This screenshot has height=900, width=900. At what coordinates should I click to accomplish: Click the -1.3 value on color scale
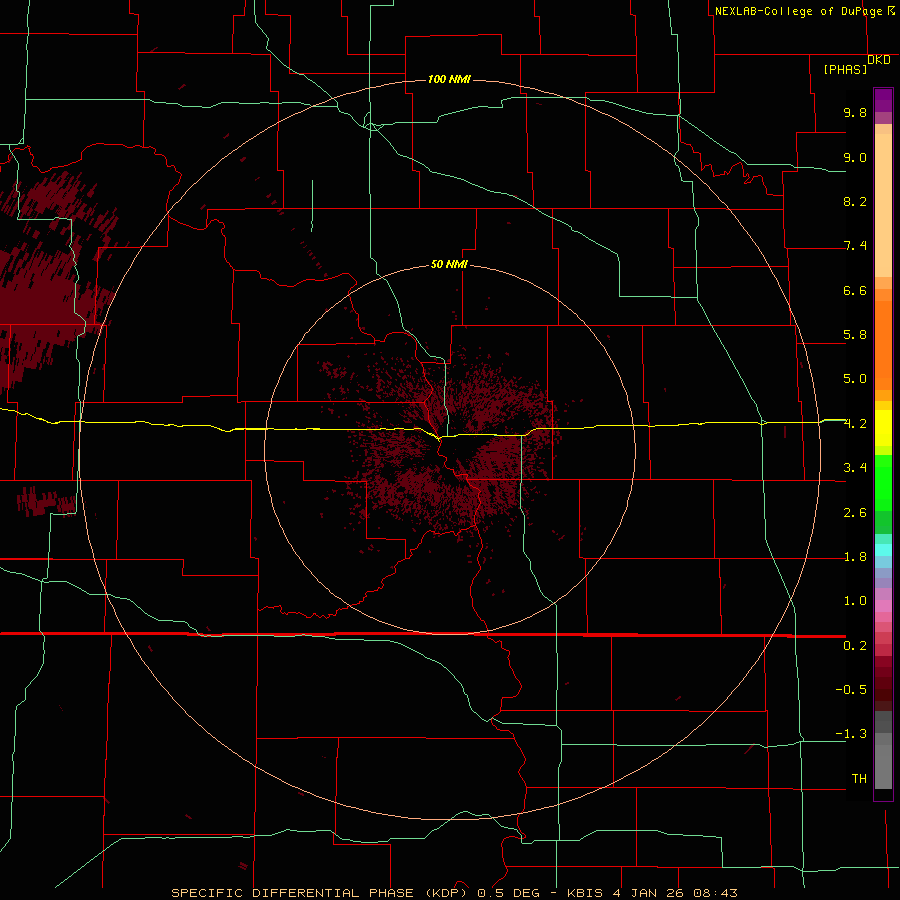851,734
